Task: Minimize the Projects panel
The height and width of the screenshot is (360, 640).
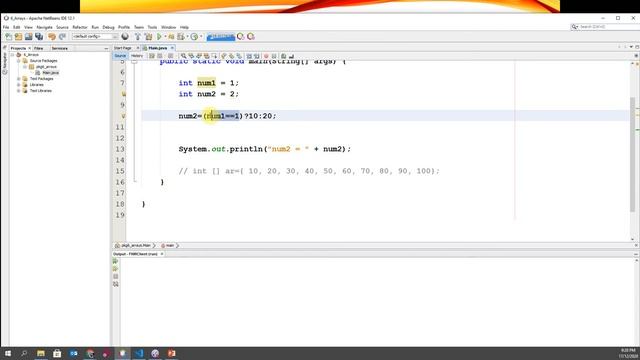Action: coord(106,48)
